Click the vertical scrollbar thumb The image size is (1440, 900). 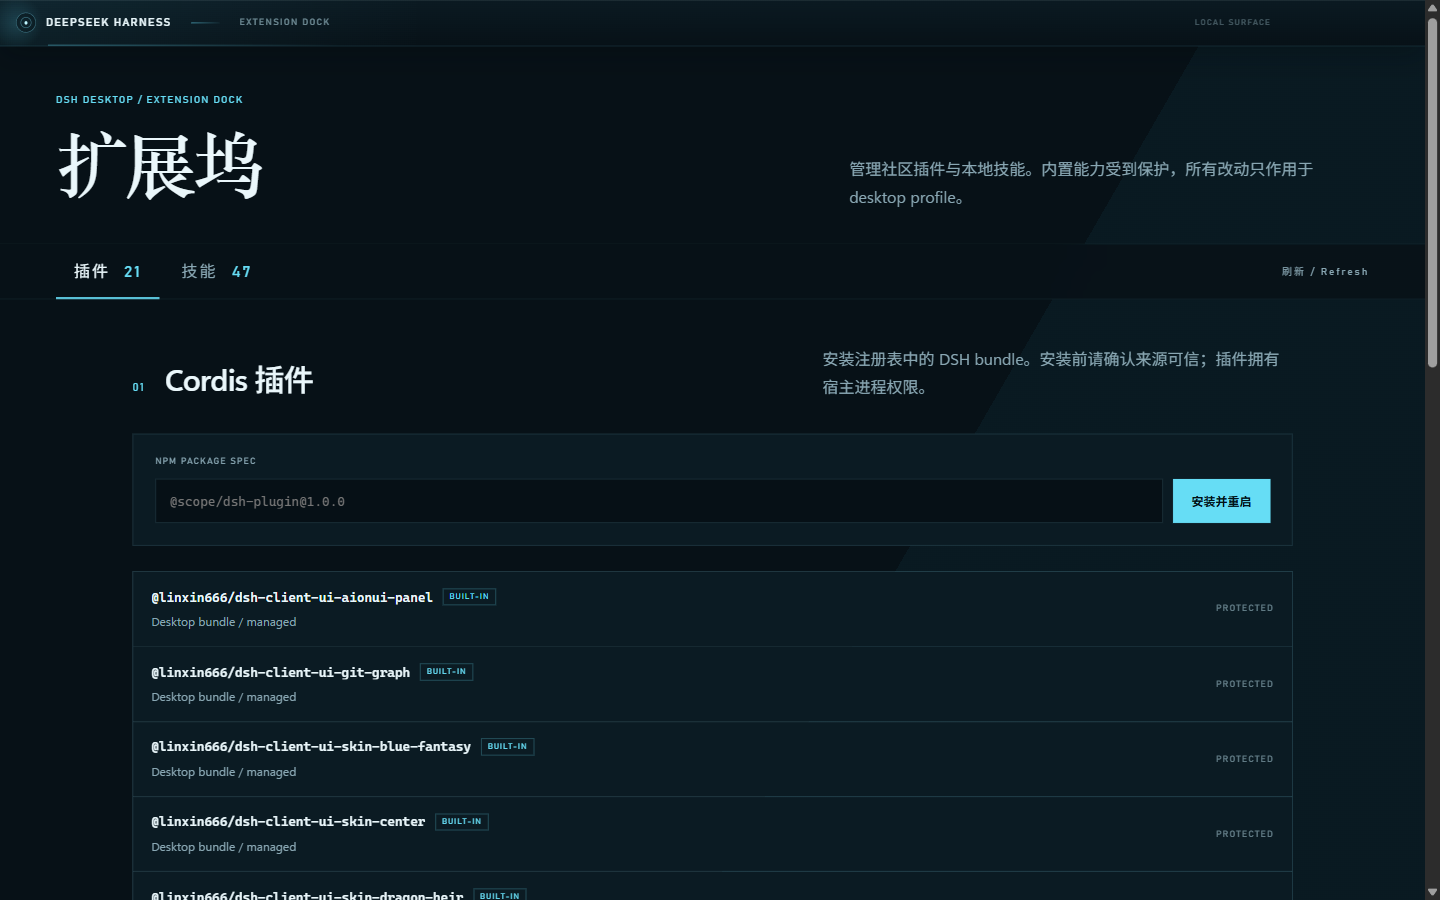pos(1432,192)
